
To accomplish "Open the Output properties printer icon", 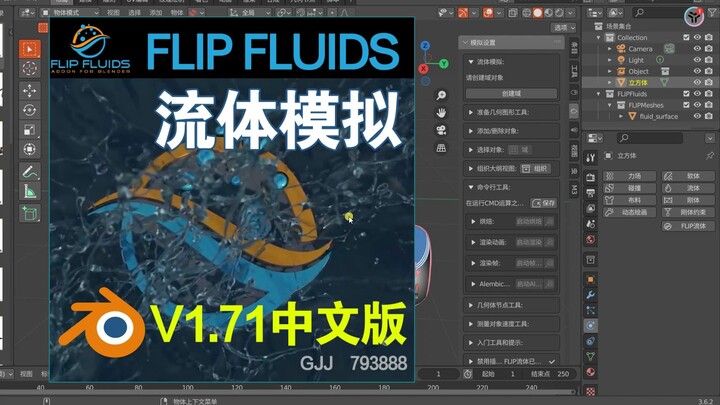I will click(591, 192).
